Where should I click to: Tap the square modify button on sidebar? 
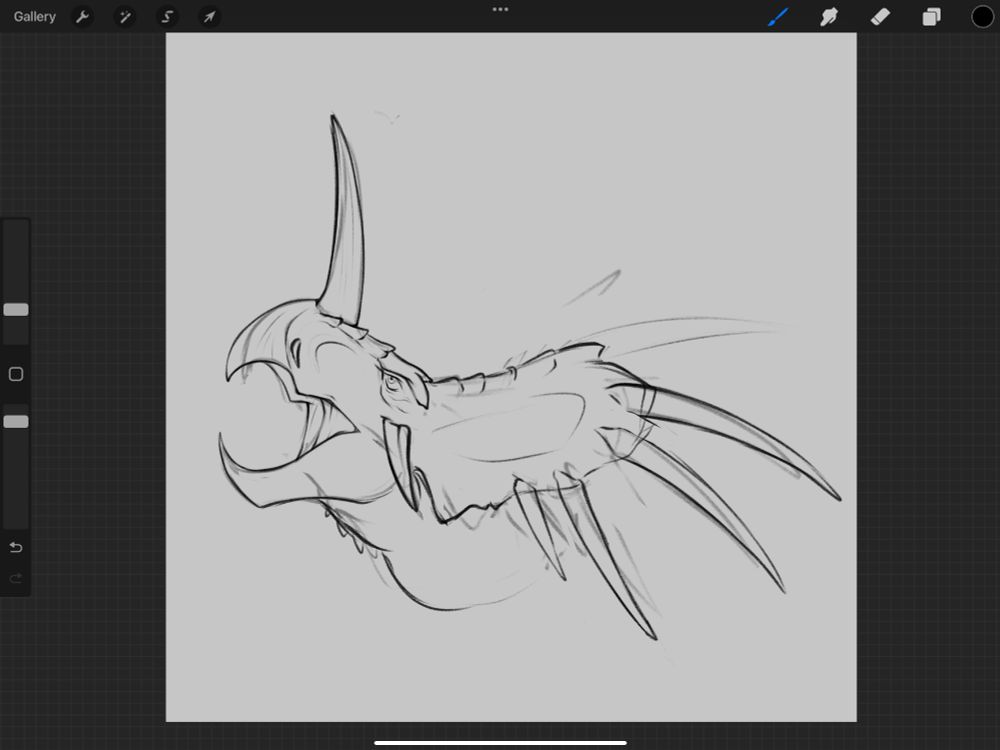tap(16, 374)
